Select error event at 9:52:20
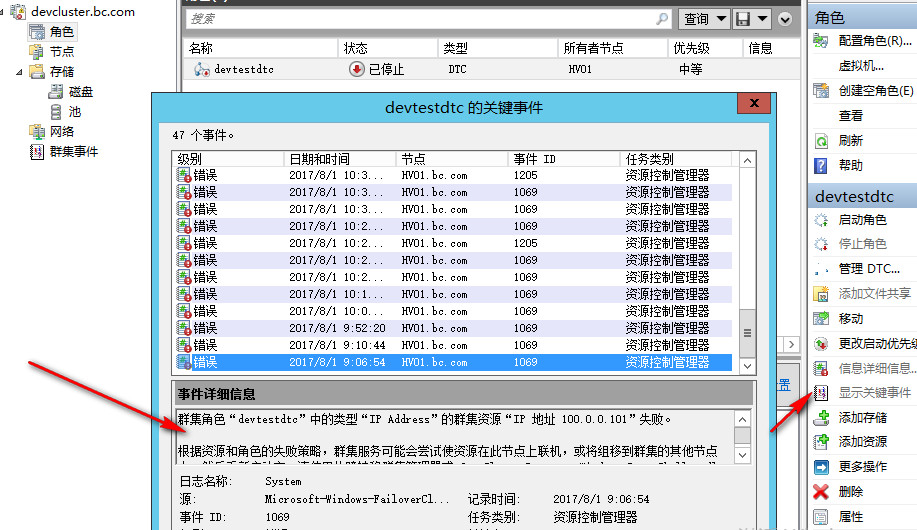Image resolution: width=917 pixels, height=530 pixels. pos(453,328)
